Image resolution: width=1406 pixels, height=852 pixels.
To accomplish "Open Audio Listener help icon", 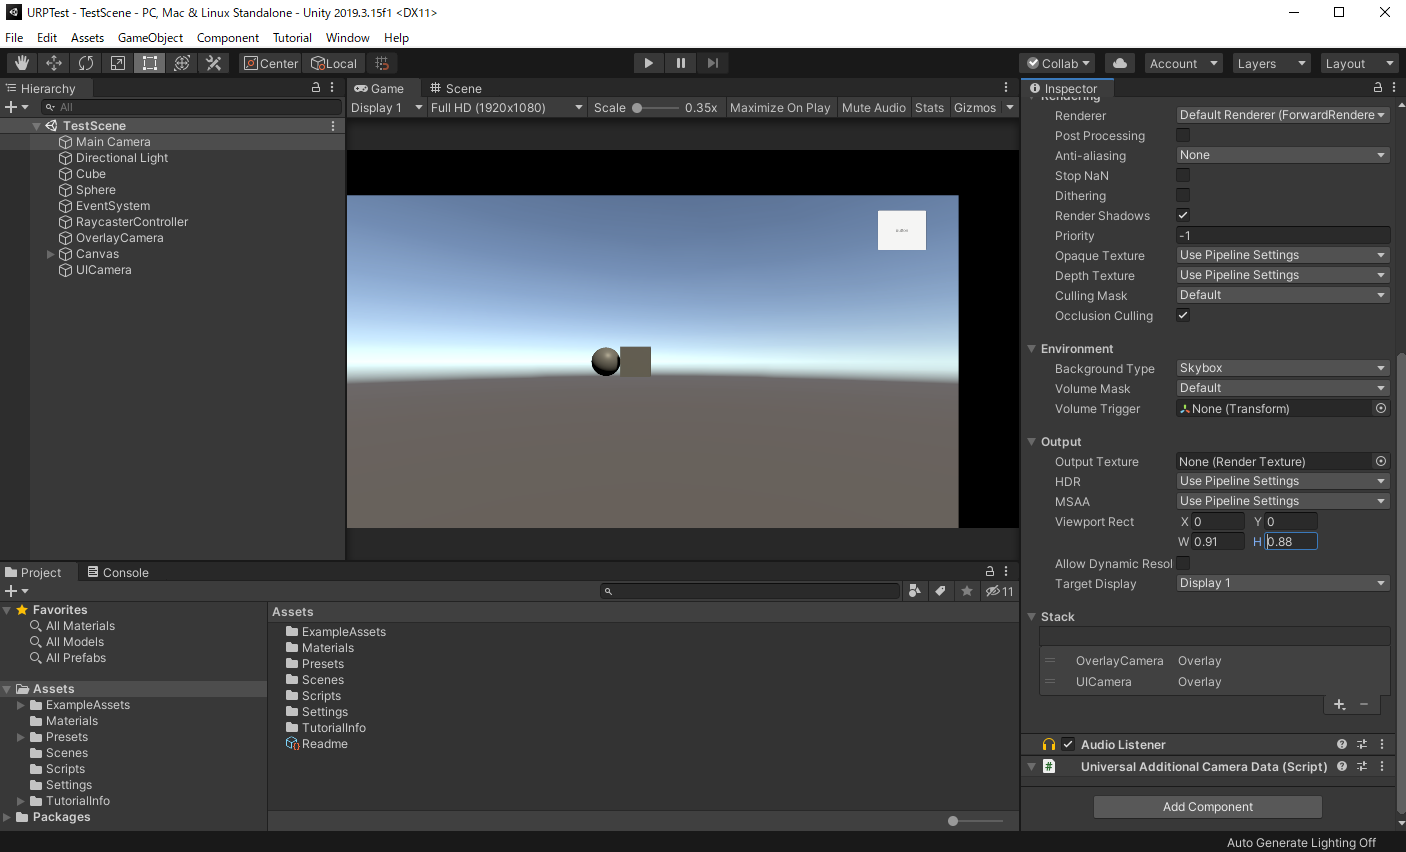I will click(x=1342, y=744).
